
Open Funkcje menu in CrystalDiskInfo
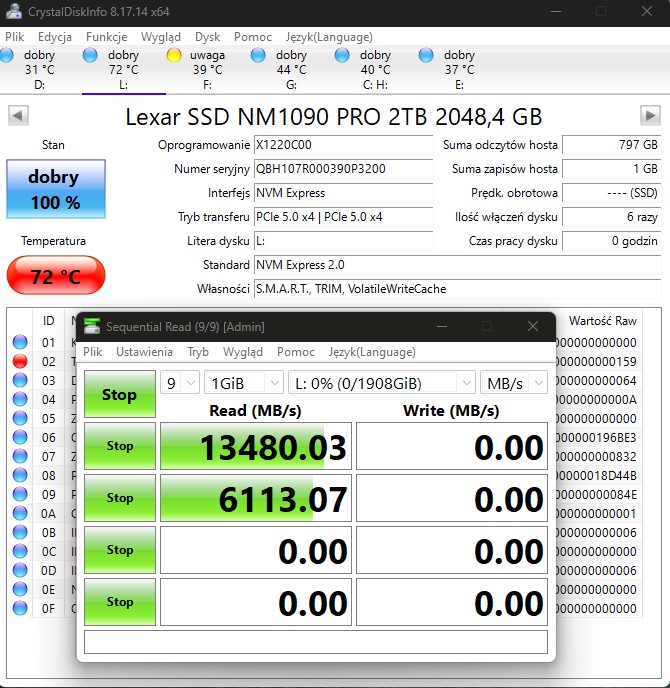[x=106, y=36]
